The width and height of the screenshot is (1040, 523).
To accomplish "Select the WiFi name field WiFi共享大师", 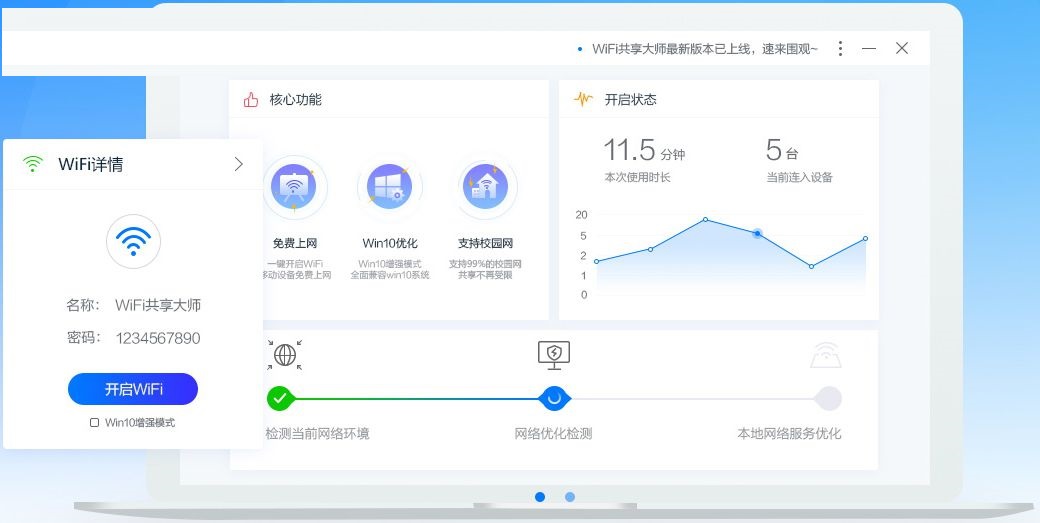I will click(x=158, y=305).
